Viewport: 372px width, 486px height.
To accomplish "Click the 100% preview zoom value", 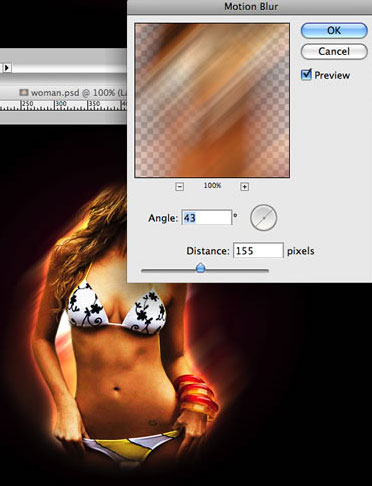I will point(212,185).
